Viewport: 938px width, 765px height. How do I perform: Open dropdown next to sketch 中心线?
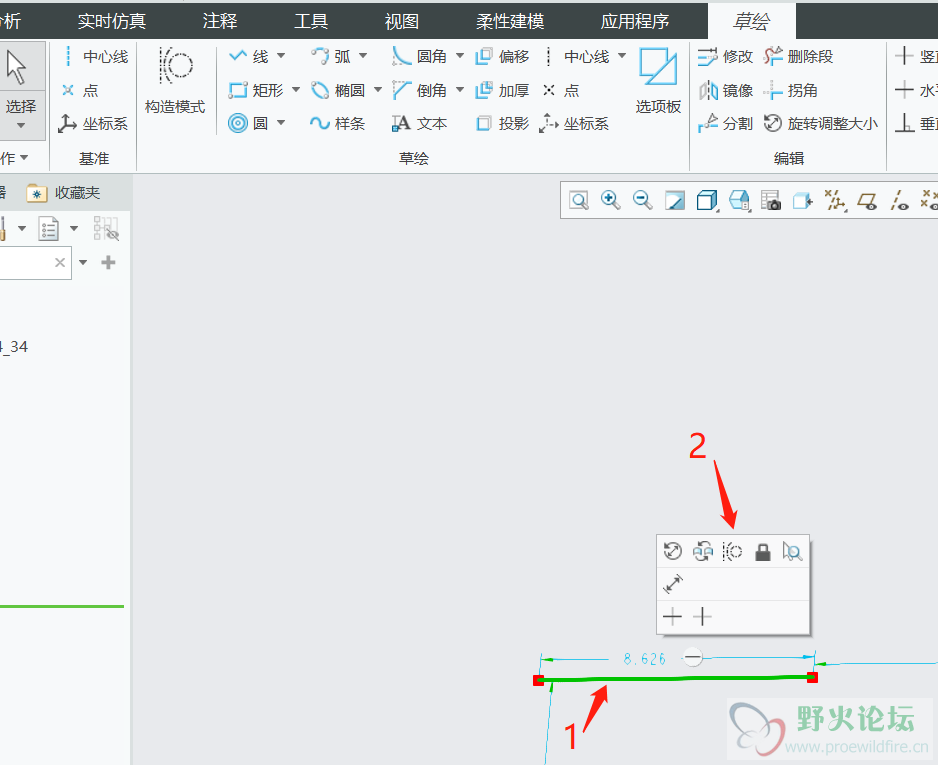coord(622,56)
